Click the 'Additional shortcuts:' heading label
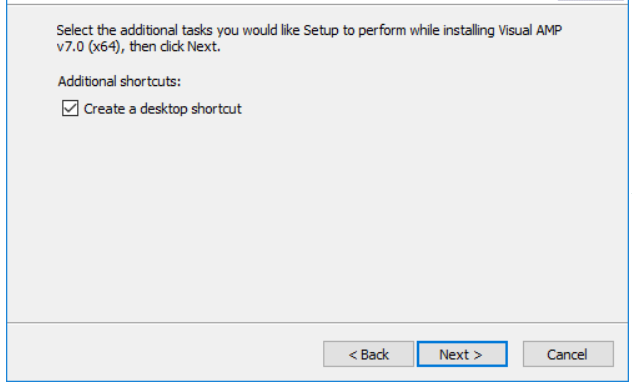This screenshot has width=637, height=387. coord(119,81)
